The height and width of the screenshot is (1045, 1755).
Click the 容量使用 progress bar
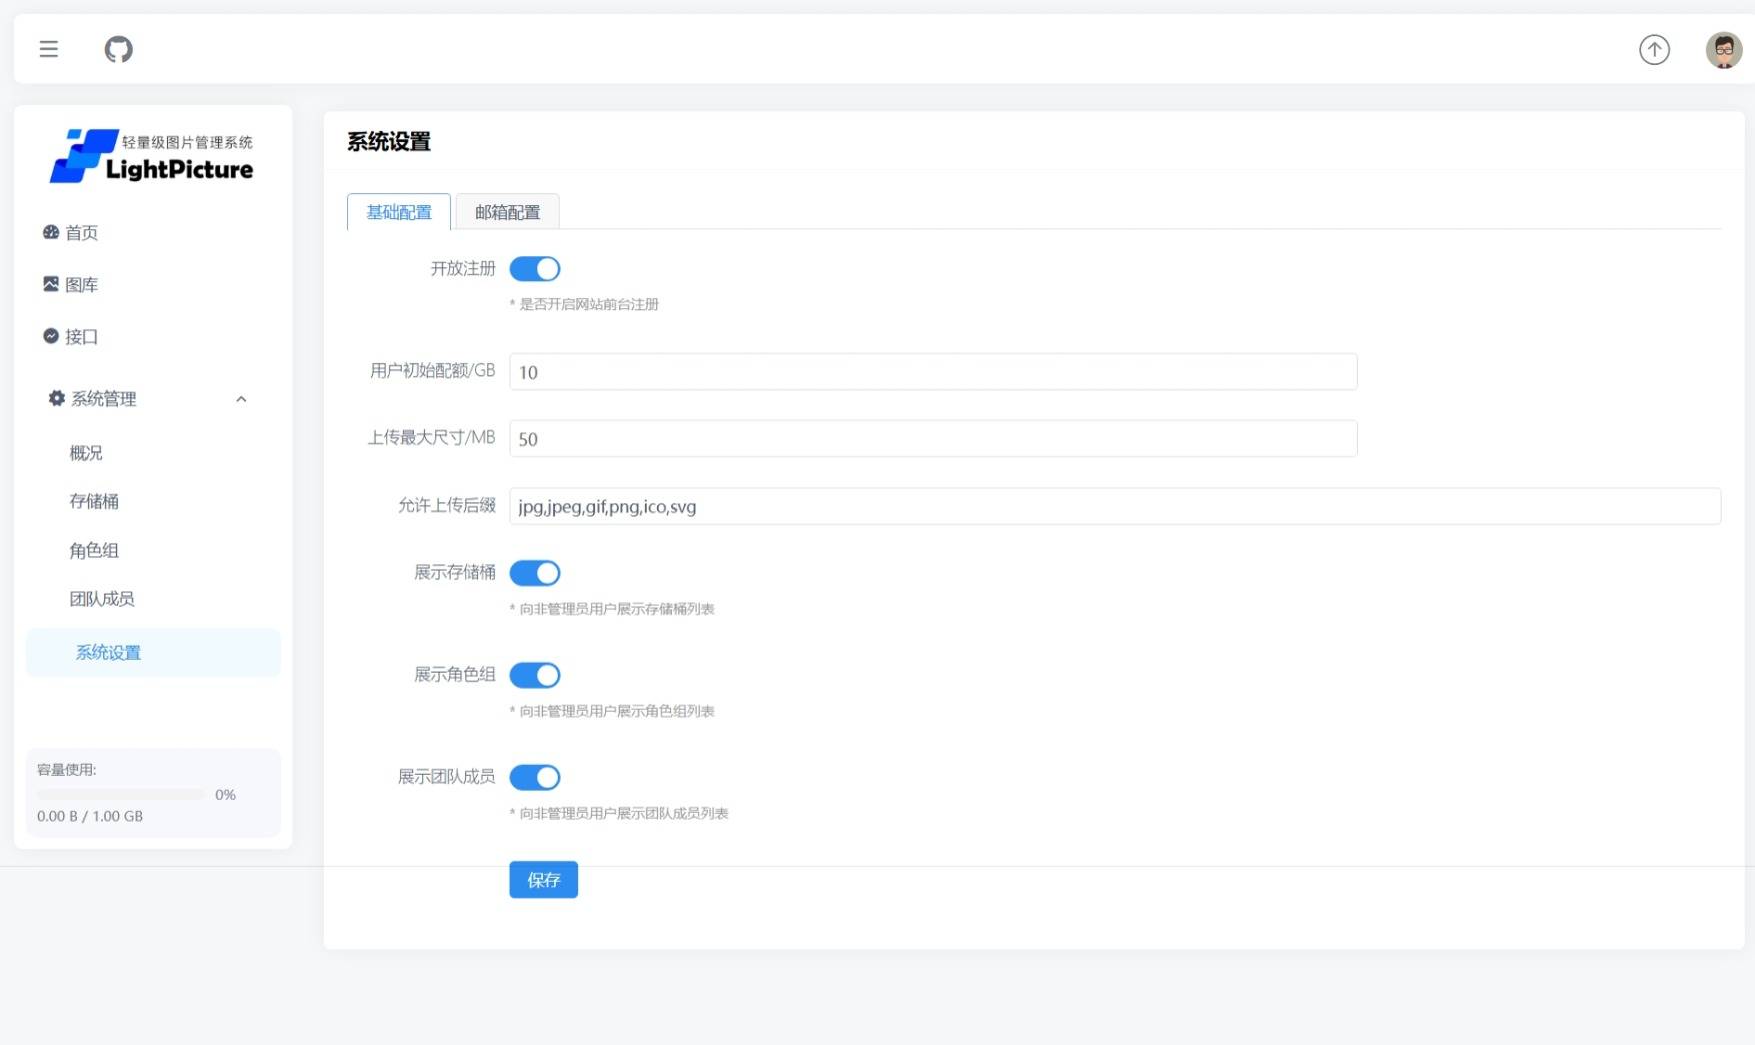(121, 794)
